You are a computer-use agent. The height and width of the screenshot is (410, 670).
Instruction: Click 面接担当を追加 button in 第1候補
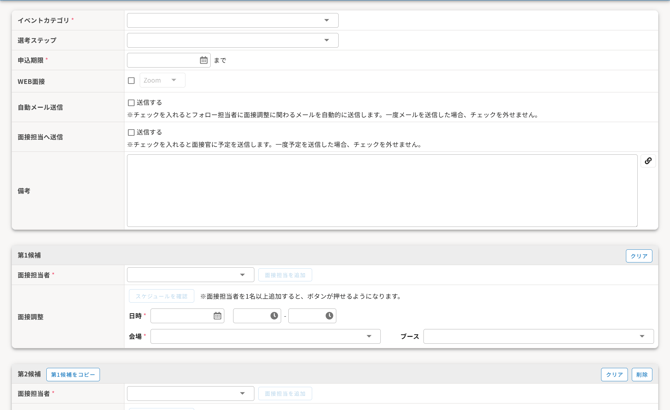pyautogui.click(x=285, y=275)
